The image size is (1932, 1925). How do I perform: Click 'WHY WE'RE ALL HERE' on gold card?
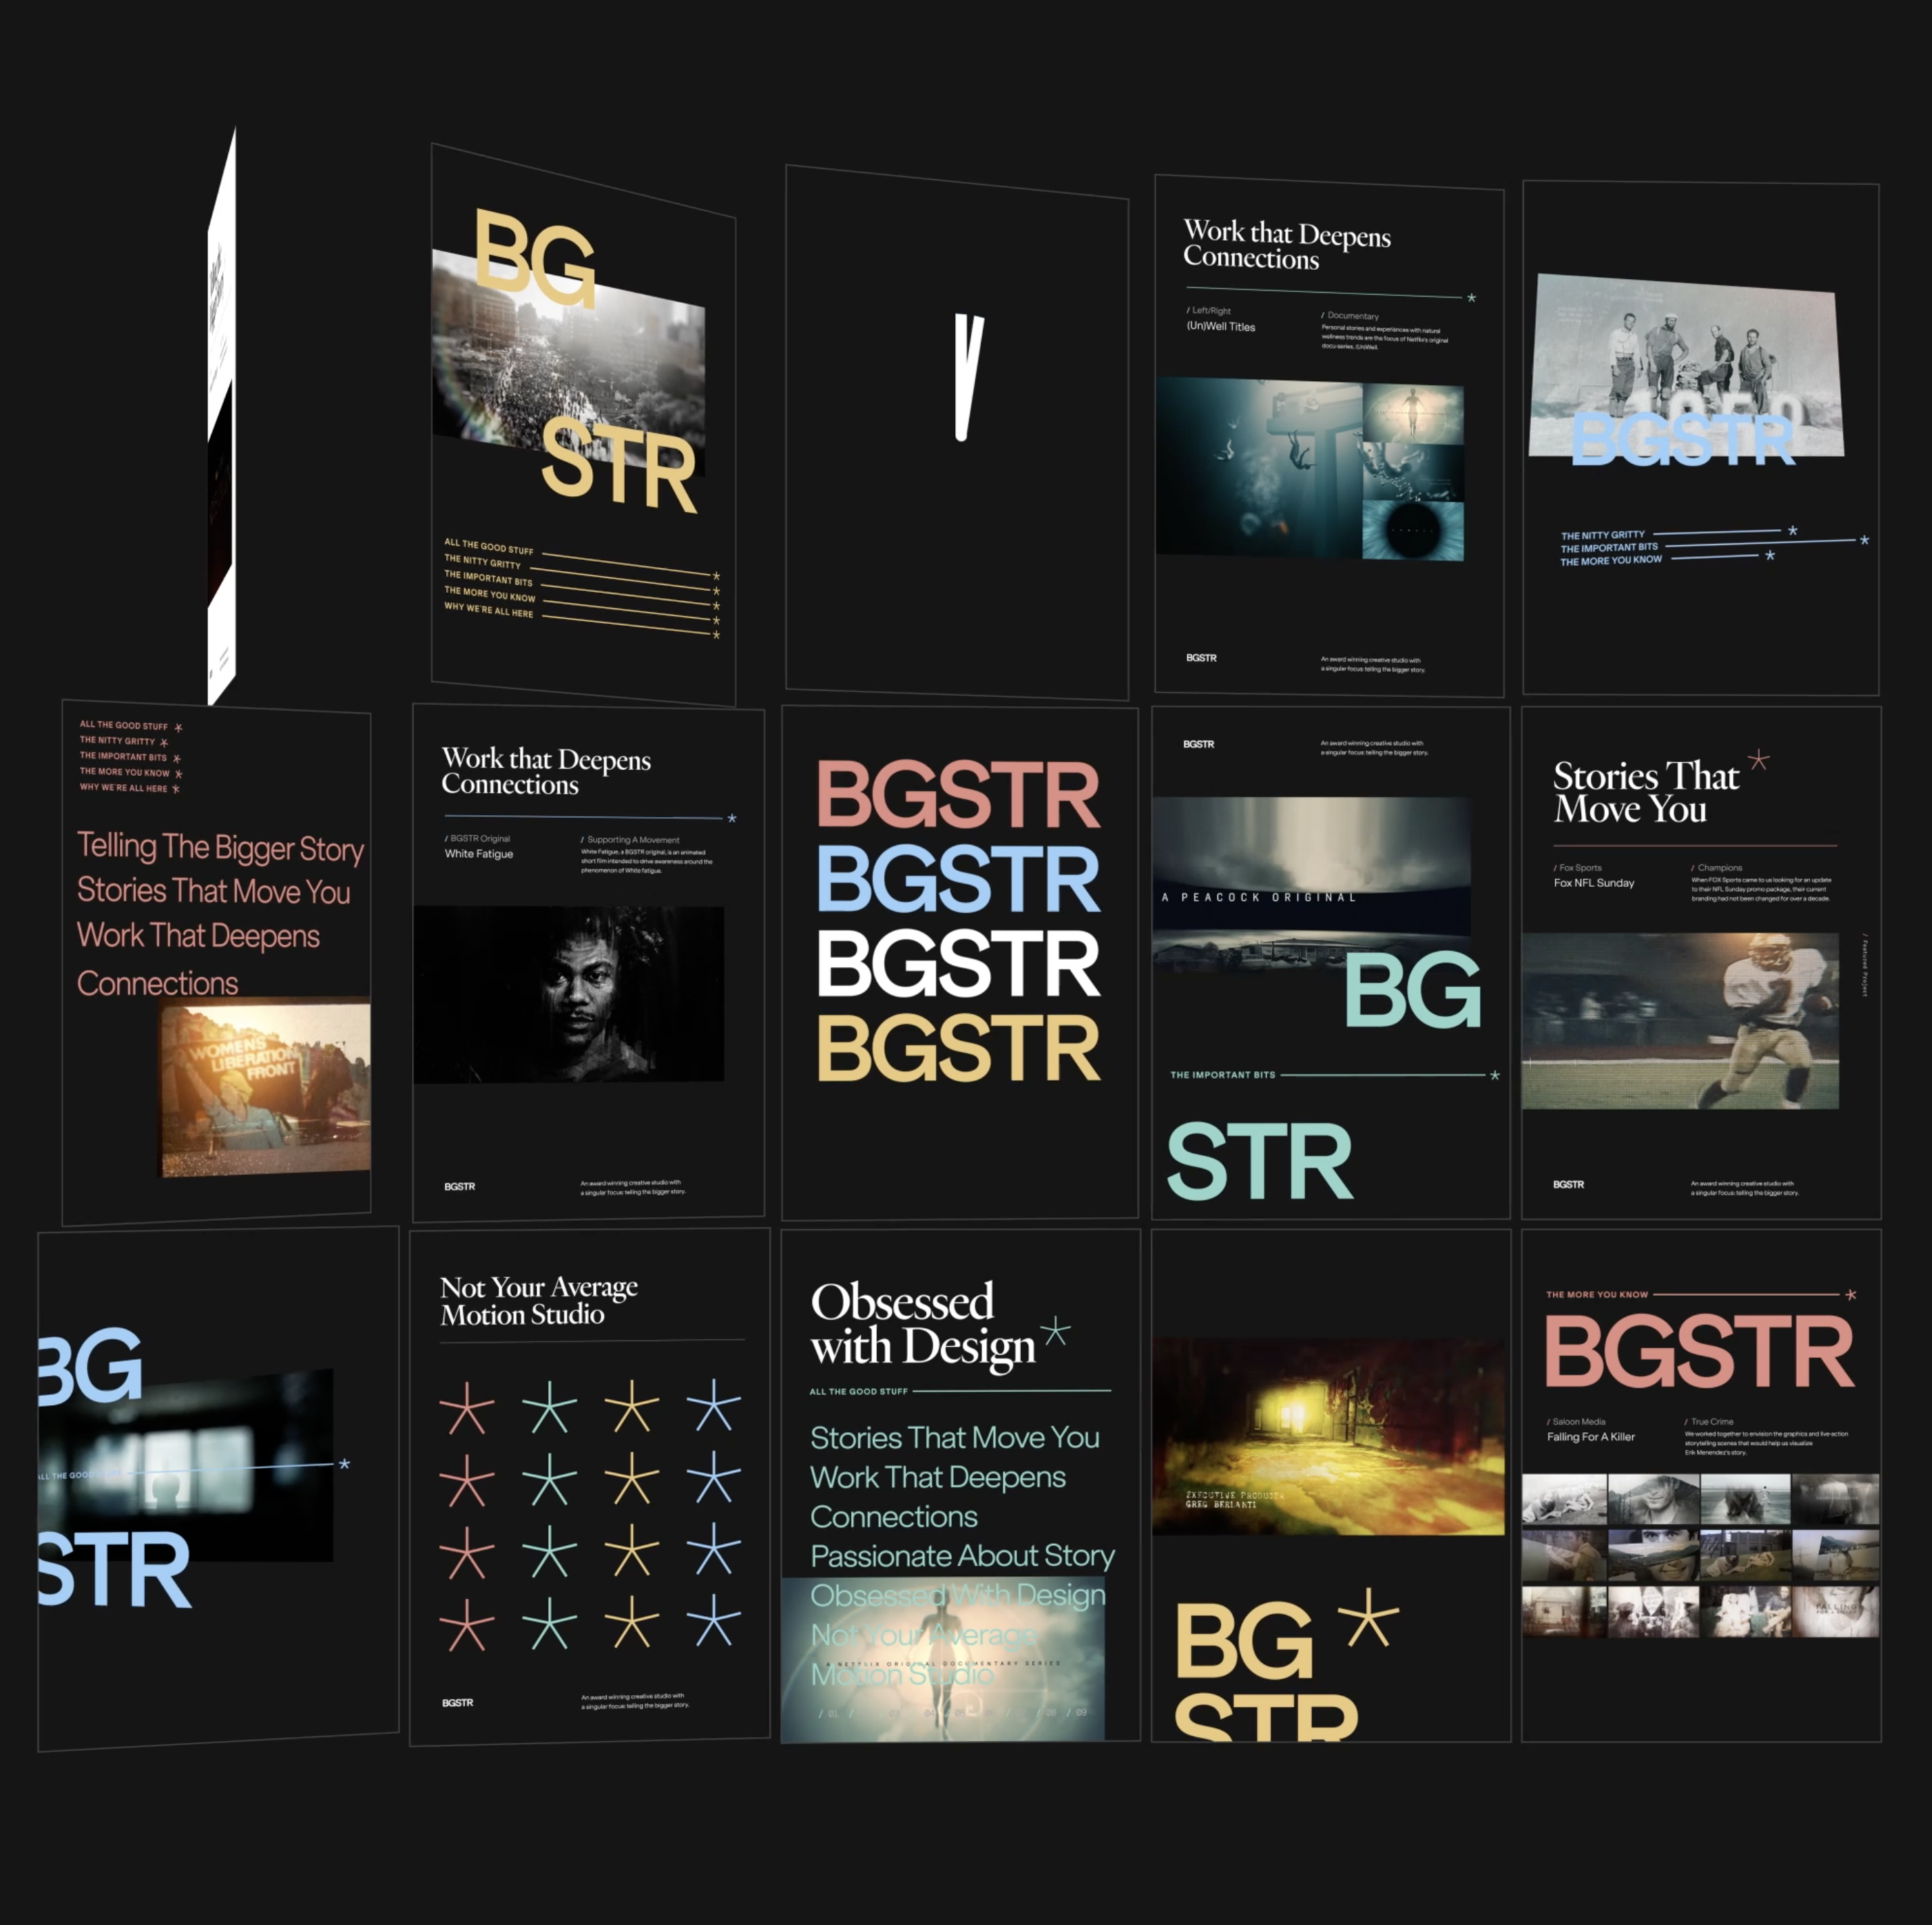pyautogui.click(x=488, y=609)
